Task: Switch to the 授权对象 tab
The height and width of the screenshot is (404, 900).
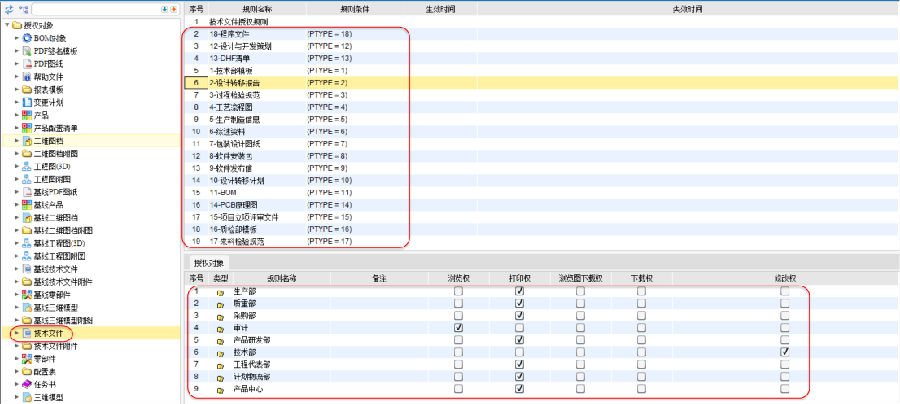Action: coord(208,263)
